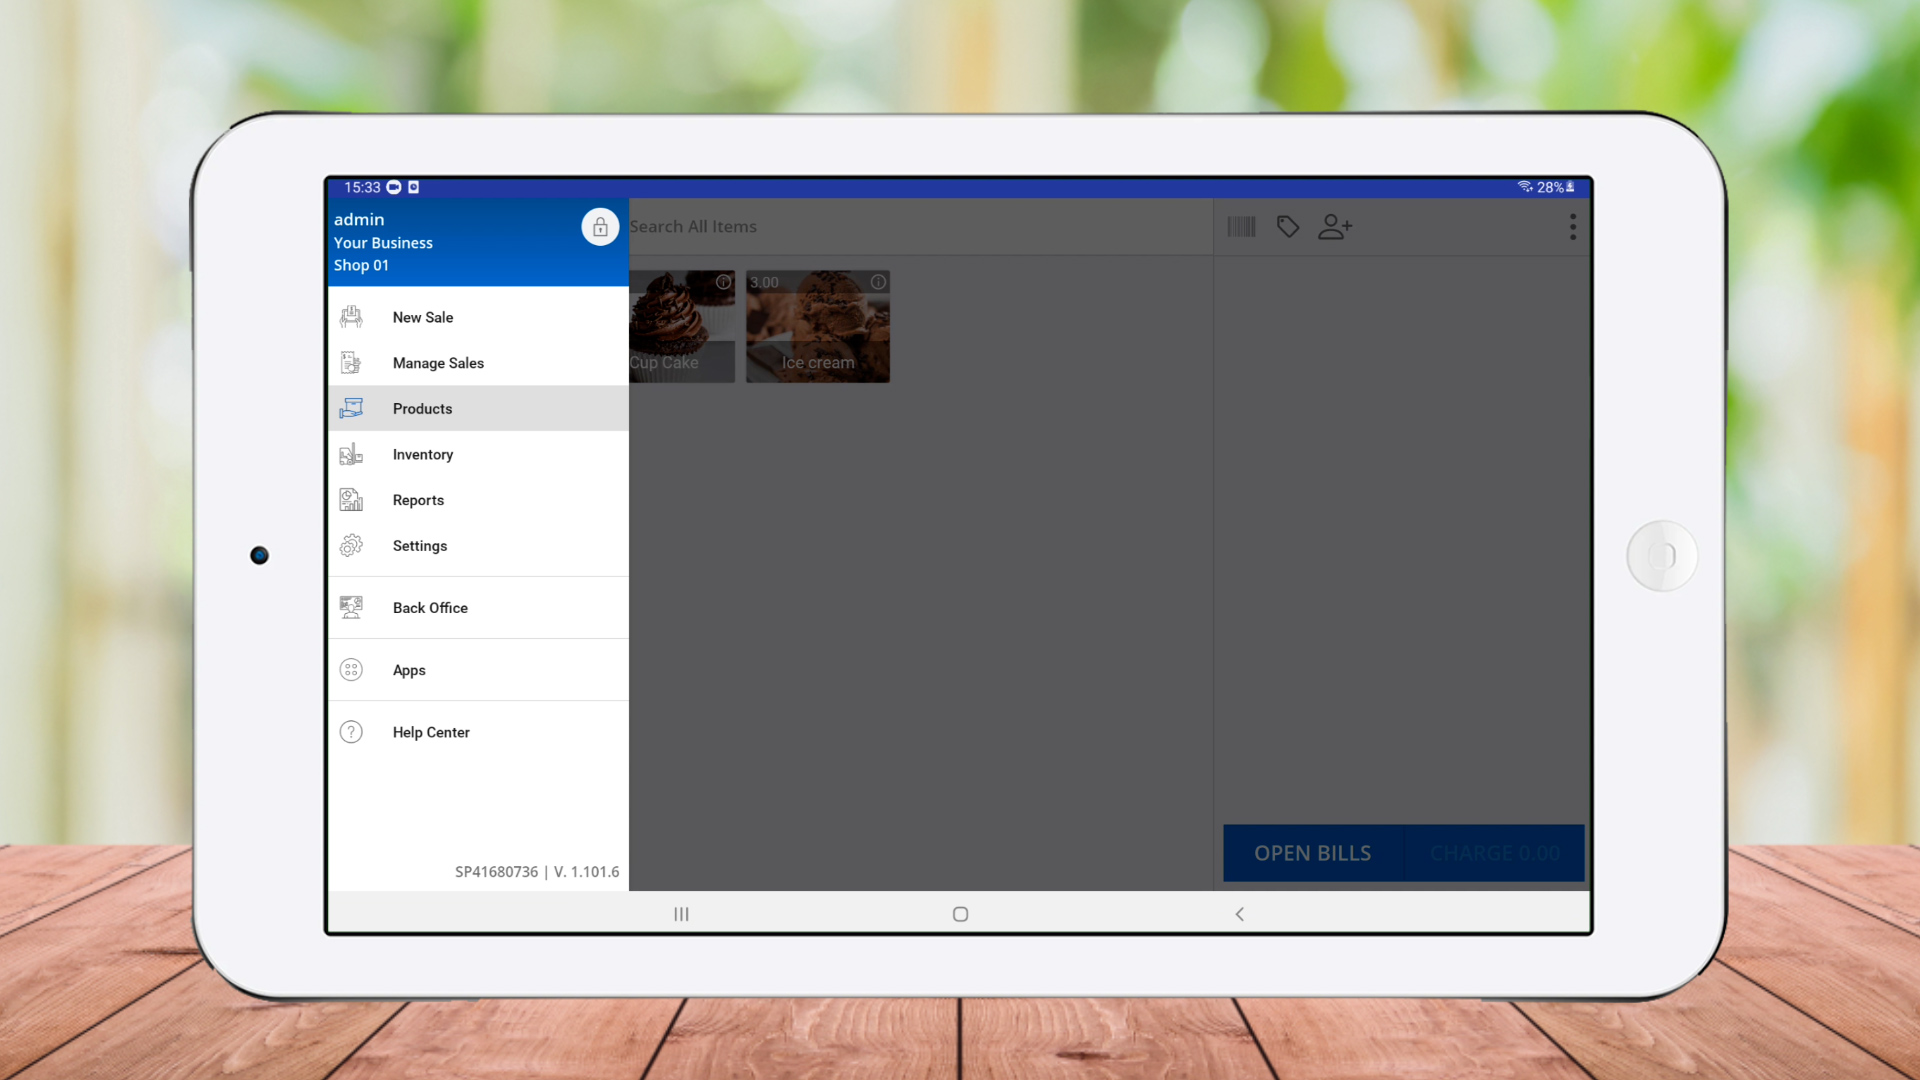The image size is (1920, 1080).
Task: Open the Inventory section
Action: (422, 454)
